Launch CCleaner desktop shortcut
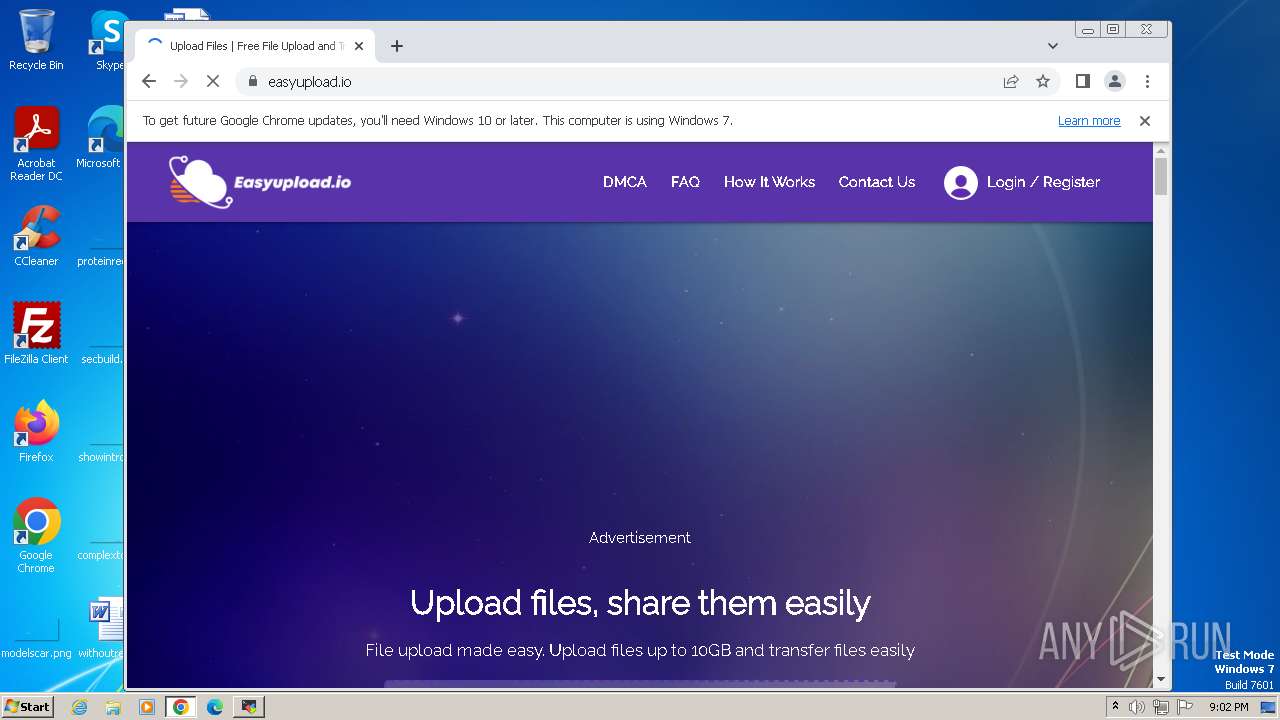 point(36,236)
